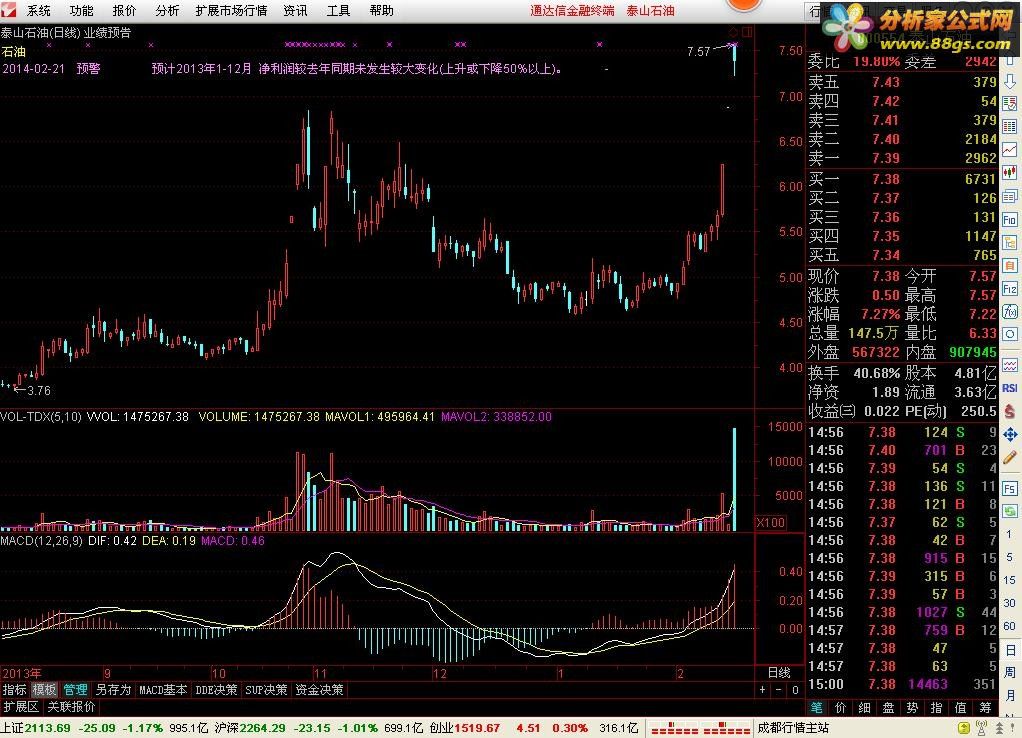Click the colored grid table icon
The height and width of the screenshot is (738, 1022).
[x=1010, y=126]
